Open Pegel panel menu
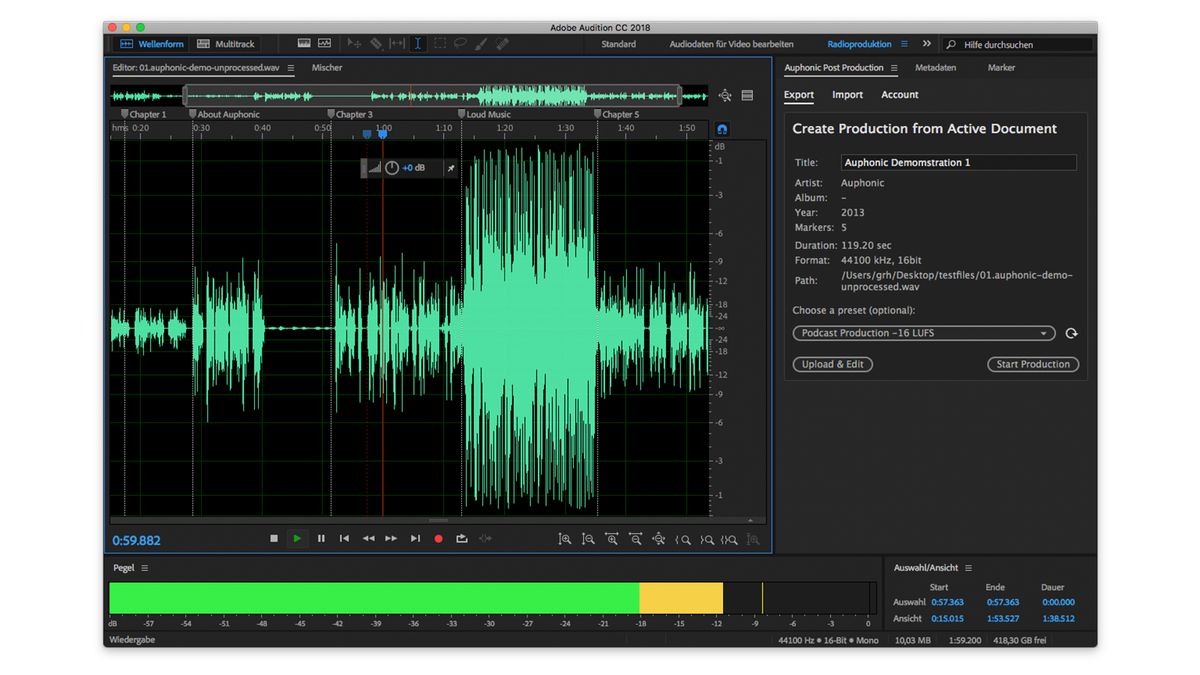 pos(144,568)
